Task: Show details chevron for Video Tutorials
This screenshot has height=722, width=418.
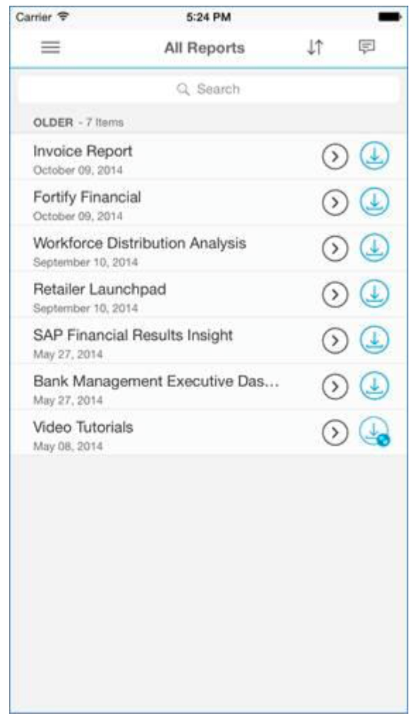Action: [x=335, y=433]
